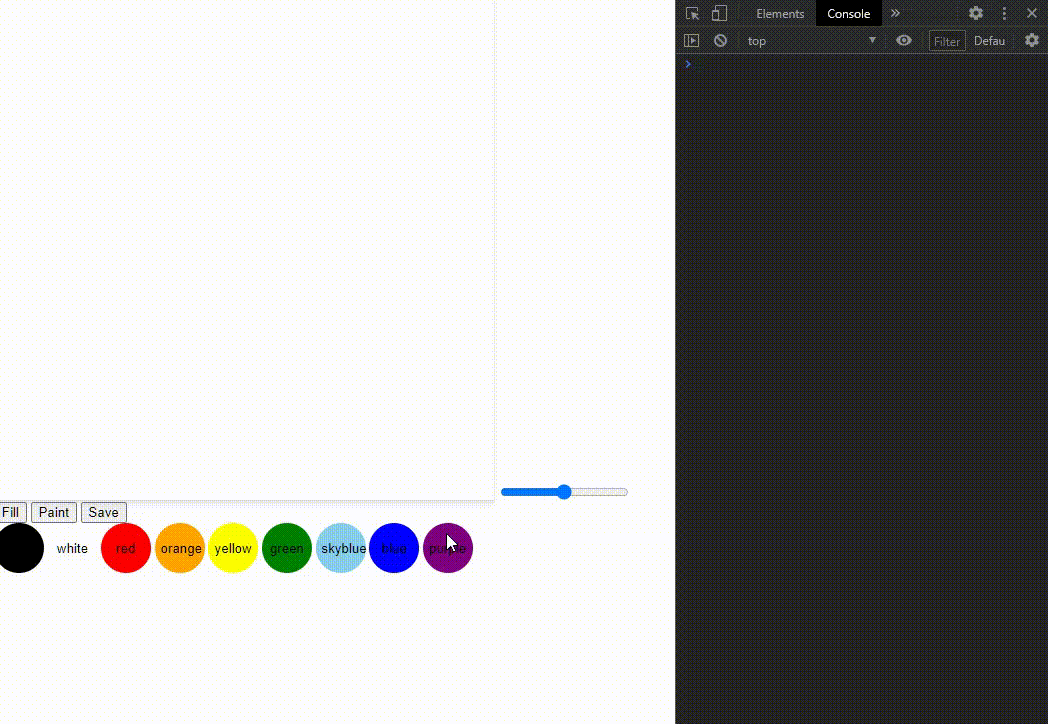The width and height of the screenshot is (1048, 724).
Task: Click the Fill button
Action: pyautogui.click(x=11, y=512)
